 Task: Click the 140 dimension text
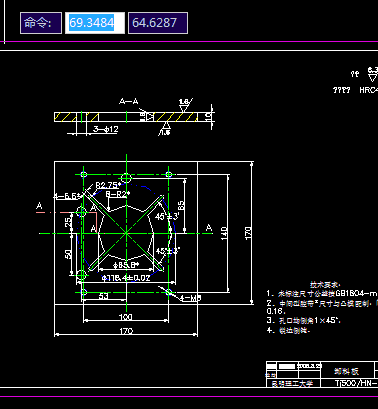pyautogui.click(x=224, y=233)
